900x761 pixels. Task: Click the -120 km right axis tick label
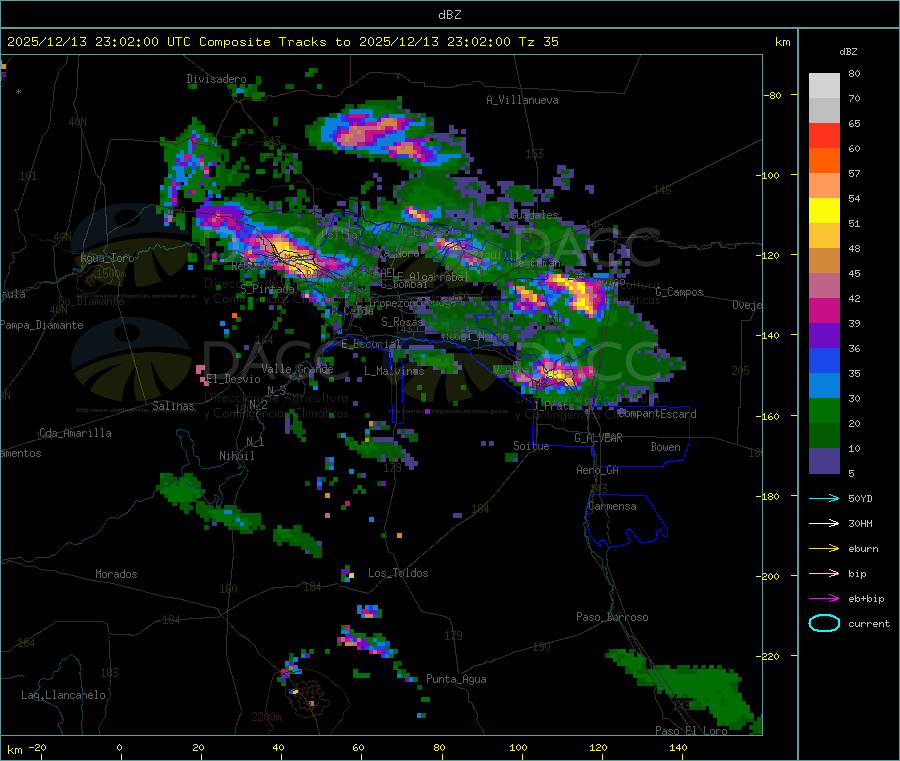point(768,255)
